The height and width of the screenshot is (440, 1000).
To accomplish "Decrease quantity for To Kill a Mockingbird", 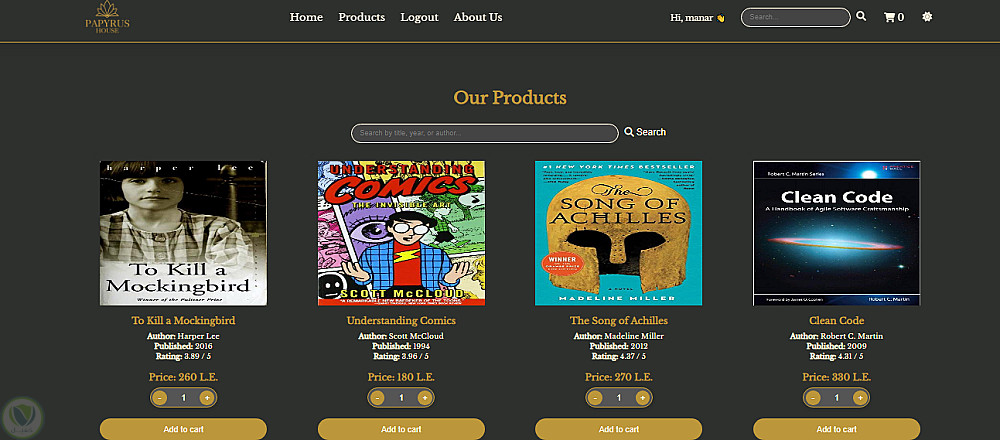I will point(159,398).
